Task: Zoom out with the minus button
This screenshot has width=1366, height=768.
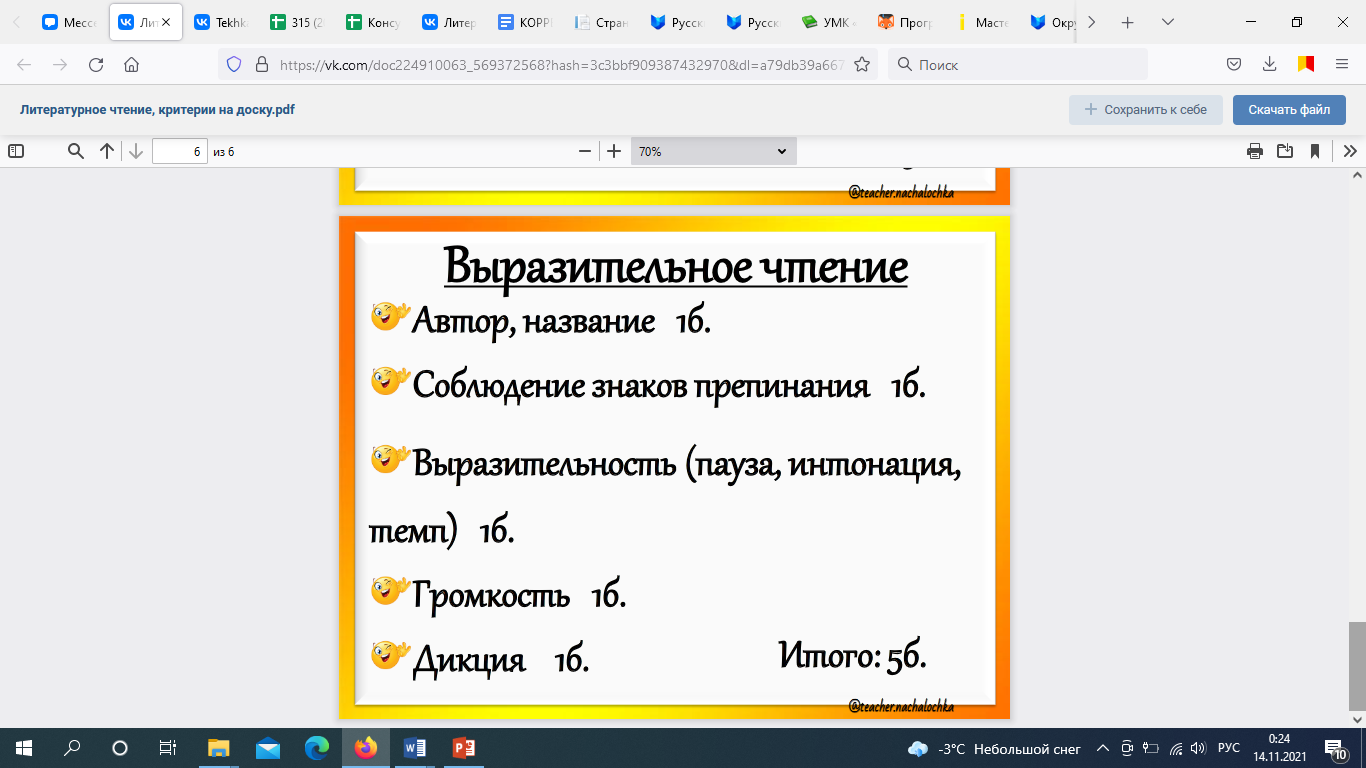Action: [585, 151]
